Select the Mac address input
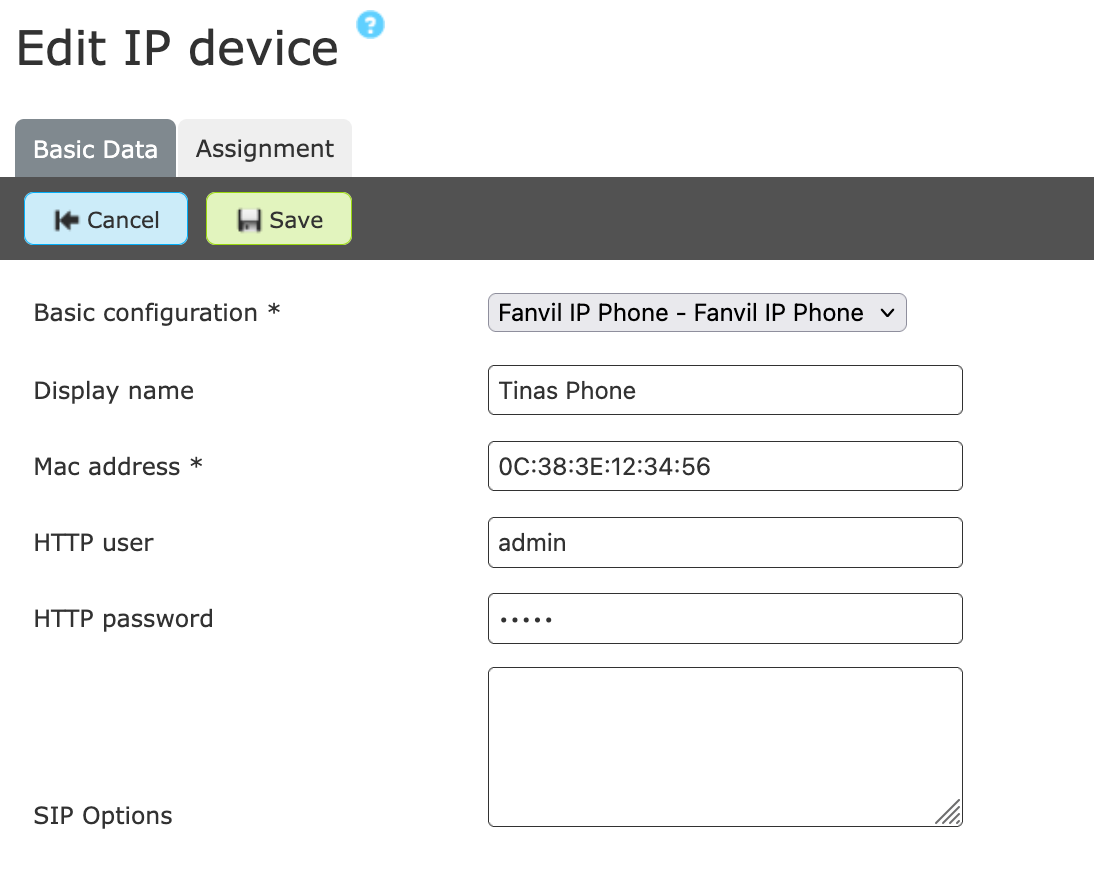This screenshot has height=874, width=1094. point(725,466)
